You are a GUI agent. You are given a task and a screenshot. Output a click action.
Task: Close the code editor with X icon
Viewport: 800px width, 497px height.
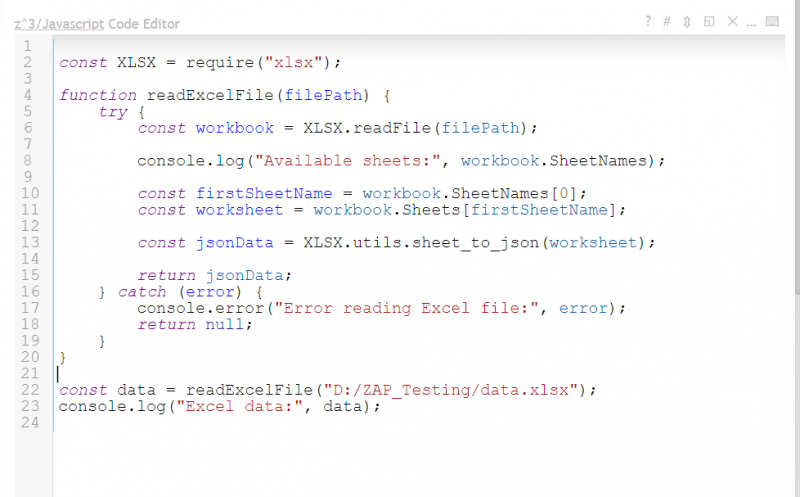732,21
